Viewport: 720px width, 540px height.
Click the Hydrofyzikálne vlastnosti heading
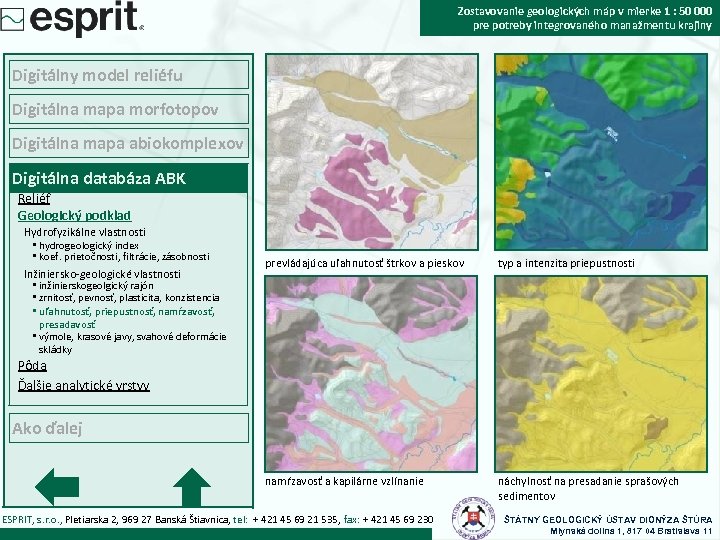point(85,232)
